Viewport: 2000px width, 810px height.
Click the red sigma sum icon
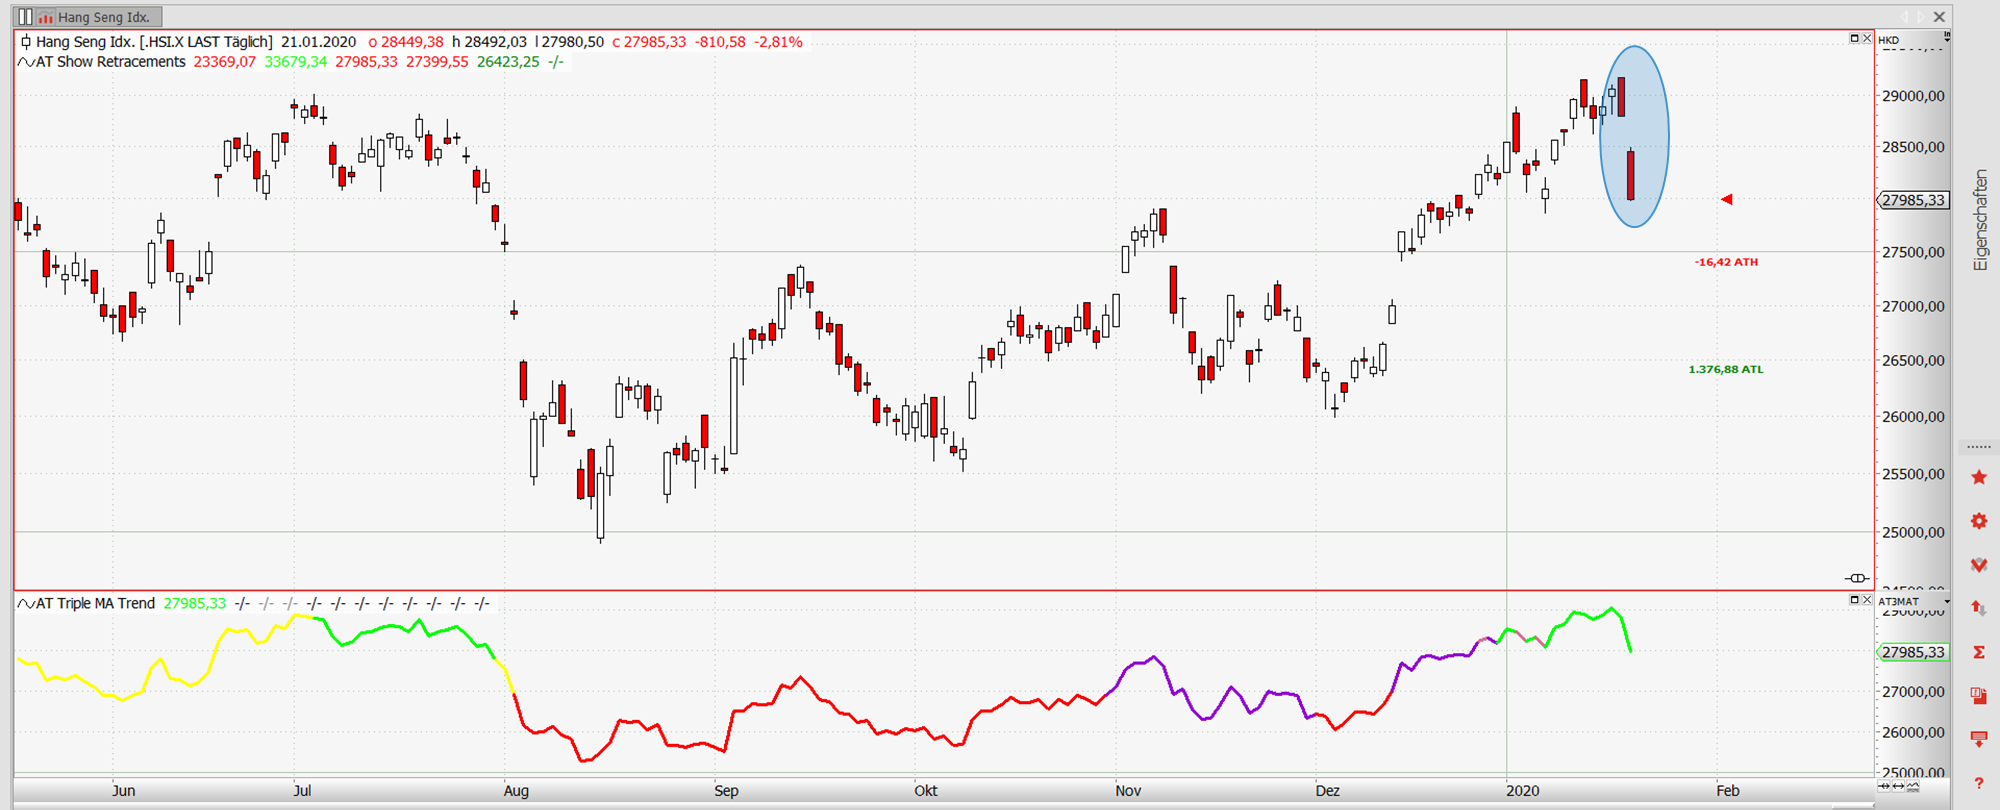point(1978,652)
